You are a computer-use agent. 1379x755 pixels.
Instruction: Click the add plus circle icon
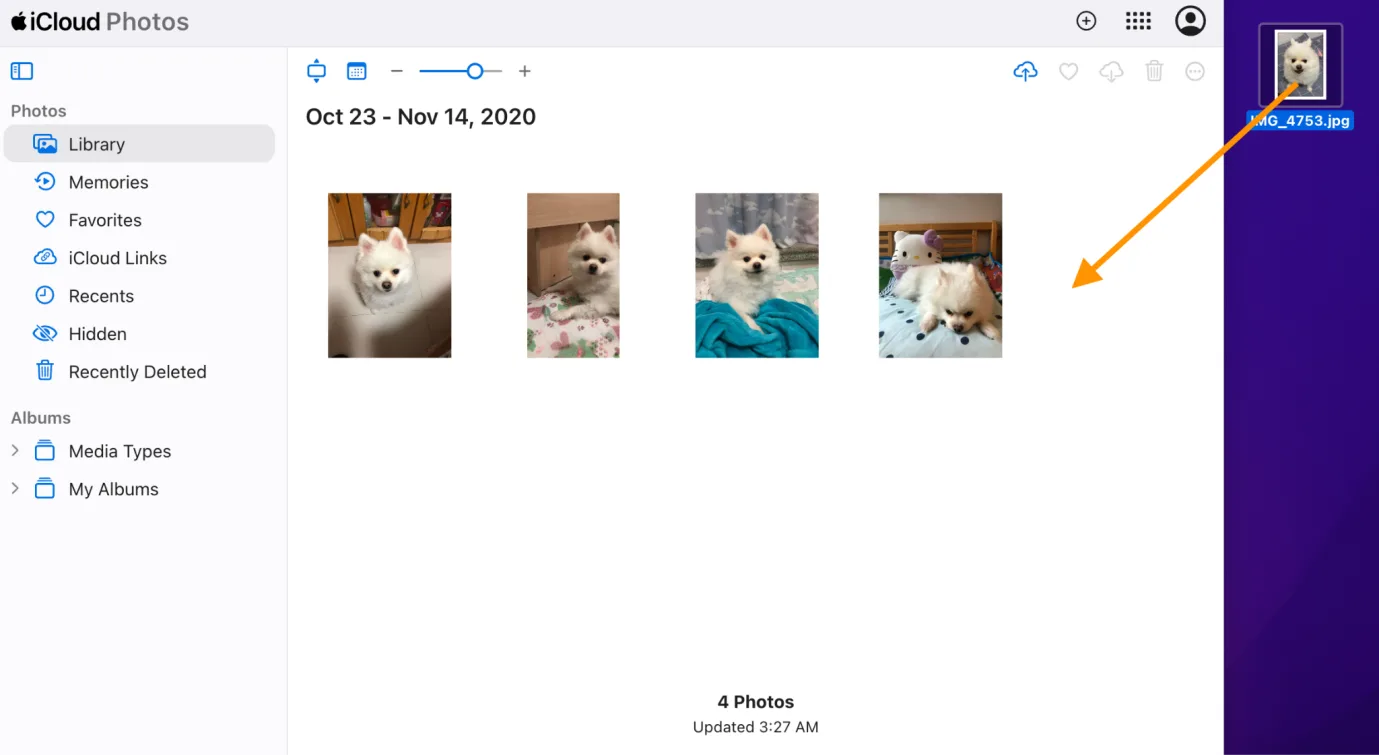click(x=1086, y=21)
